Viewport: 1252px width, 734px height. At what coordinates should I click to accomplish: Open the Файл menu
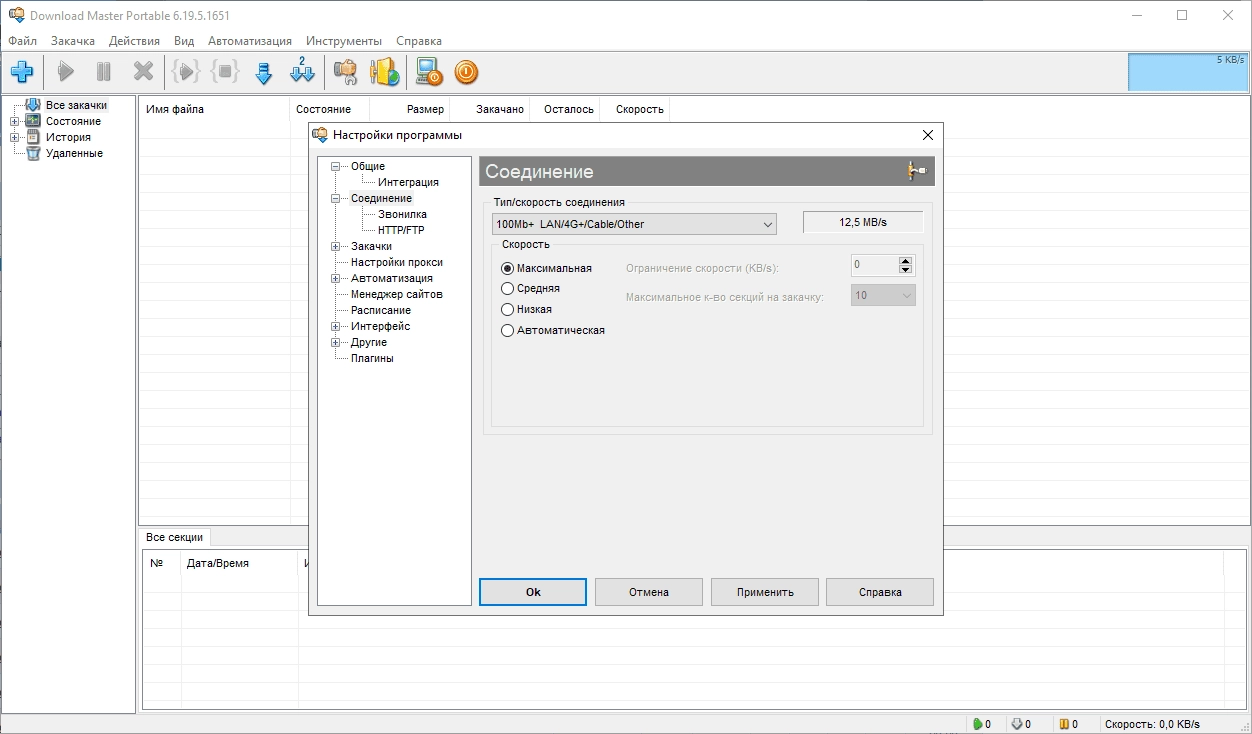click(x=22, y=41)
